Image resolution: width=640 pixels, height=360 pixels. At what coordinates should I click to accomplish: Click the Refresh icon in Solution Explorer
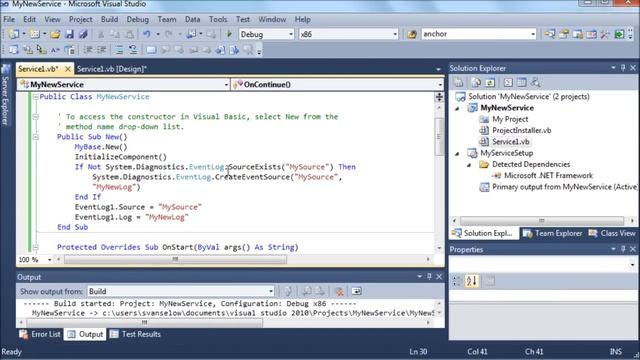(x=490, y=83)
